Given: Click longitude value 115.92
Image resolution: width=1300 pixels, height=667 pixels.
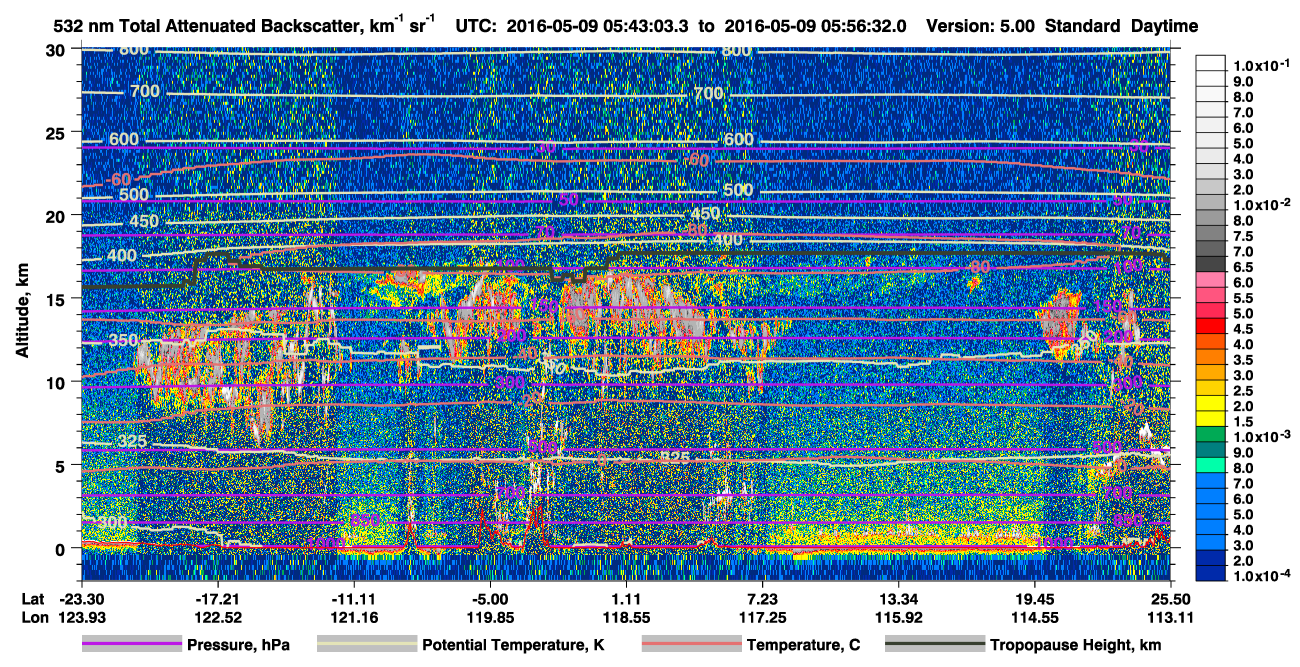Looking at the screenshot, I should [898, 617].
